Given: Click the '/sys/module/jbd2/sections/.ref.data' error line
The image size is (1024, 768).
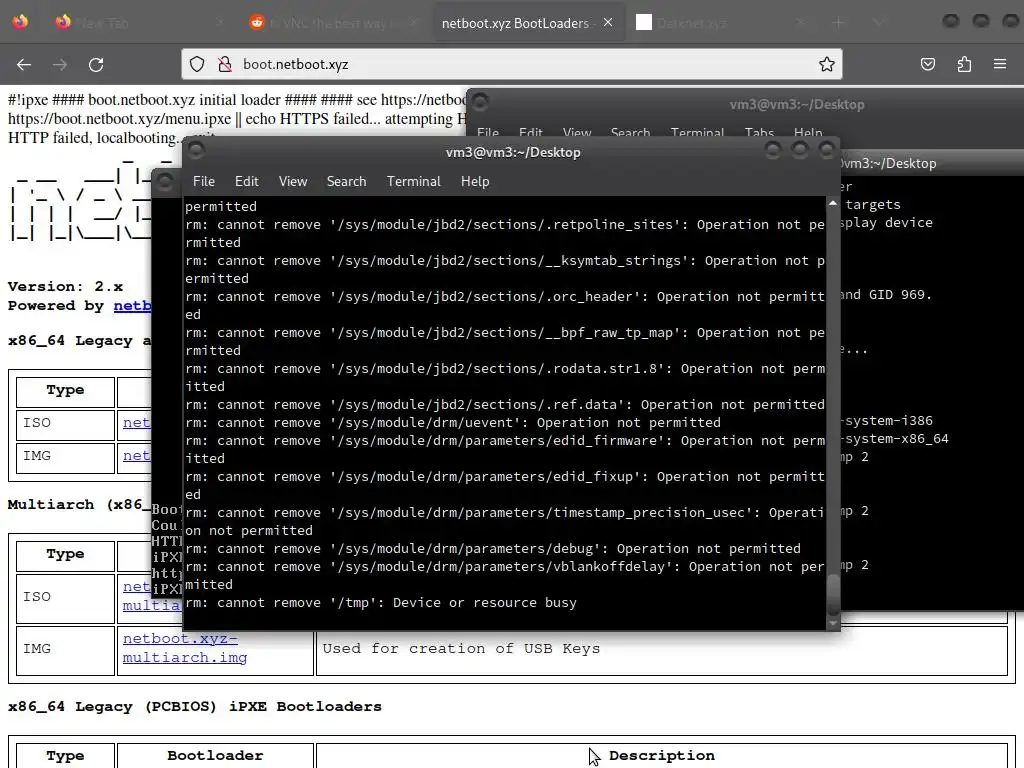Looking at the screenshot, I should click(x=504, y=405).
